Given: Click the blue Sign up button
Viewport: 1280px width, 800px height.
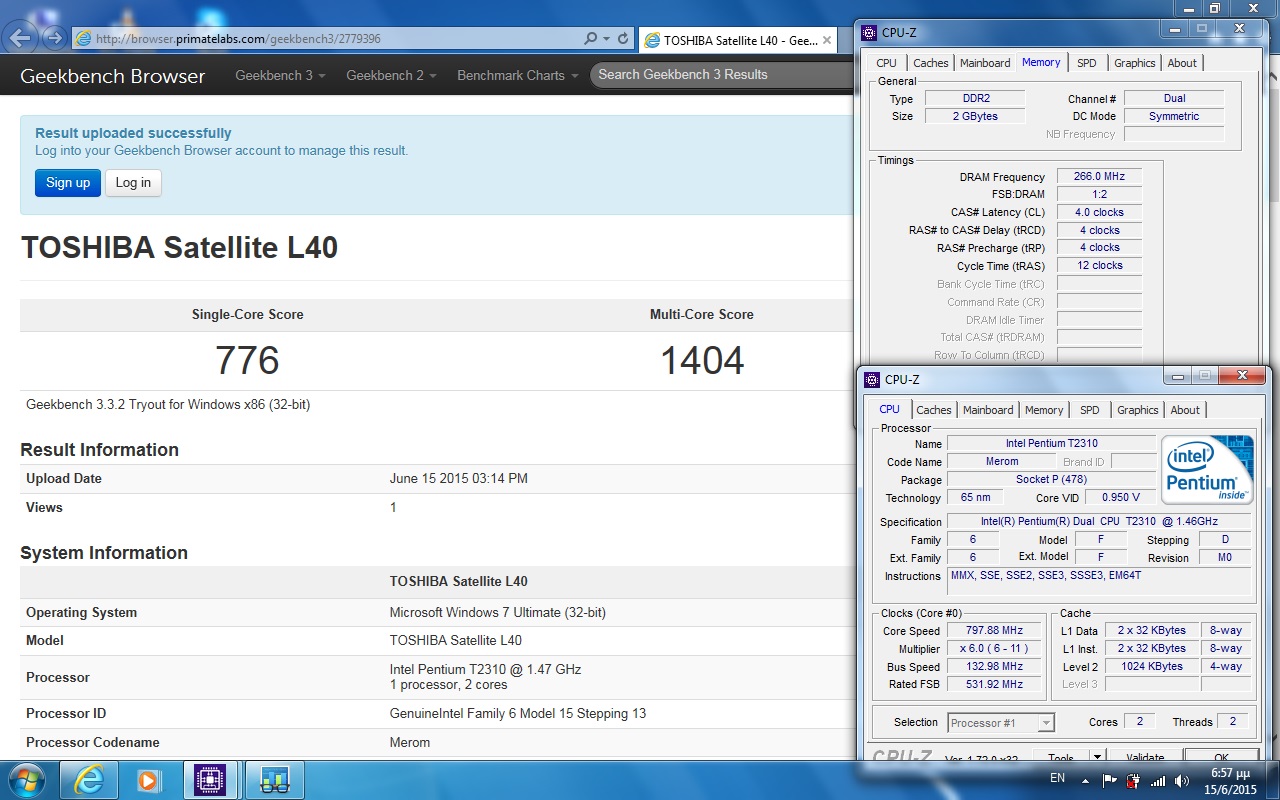Looking at the screenshot, I should point(68,182).
